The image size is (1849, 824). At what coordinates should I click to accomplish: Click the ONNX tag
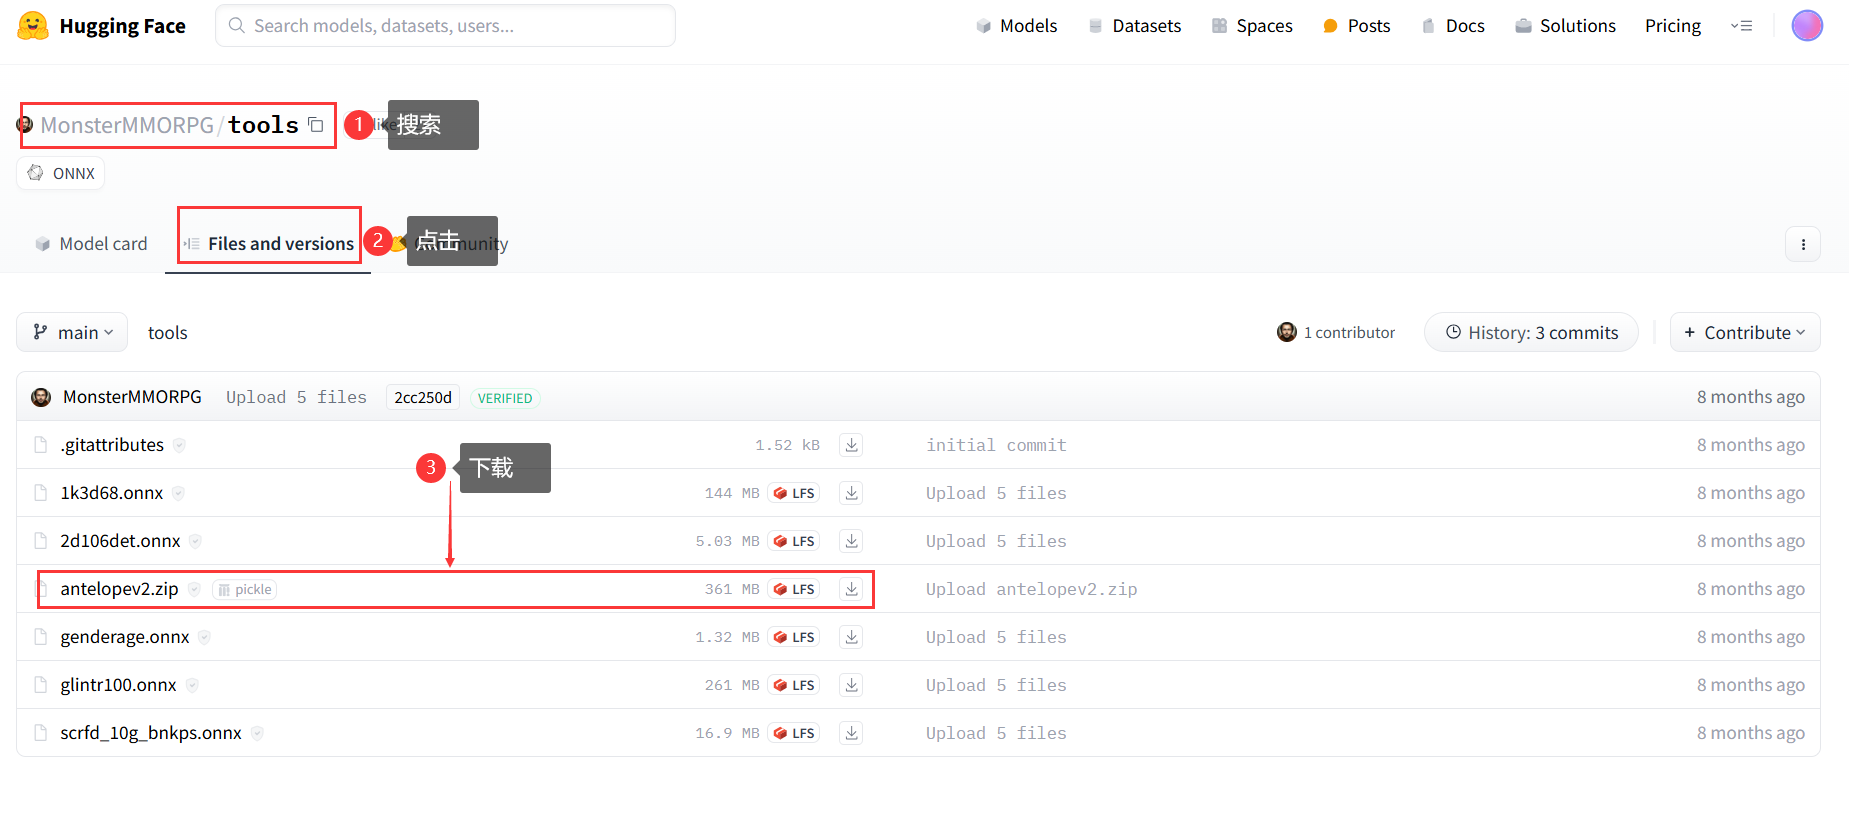pyautogui.click(x=61, y=173)
